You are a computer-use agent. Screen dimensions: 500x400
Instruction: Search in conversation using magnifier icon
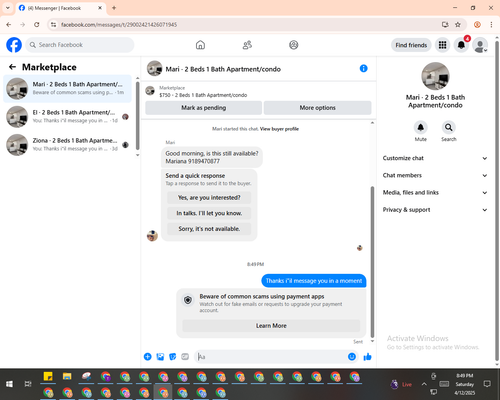pos(449,127)
